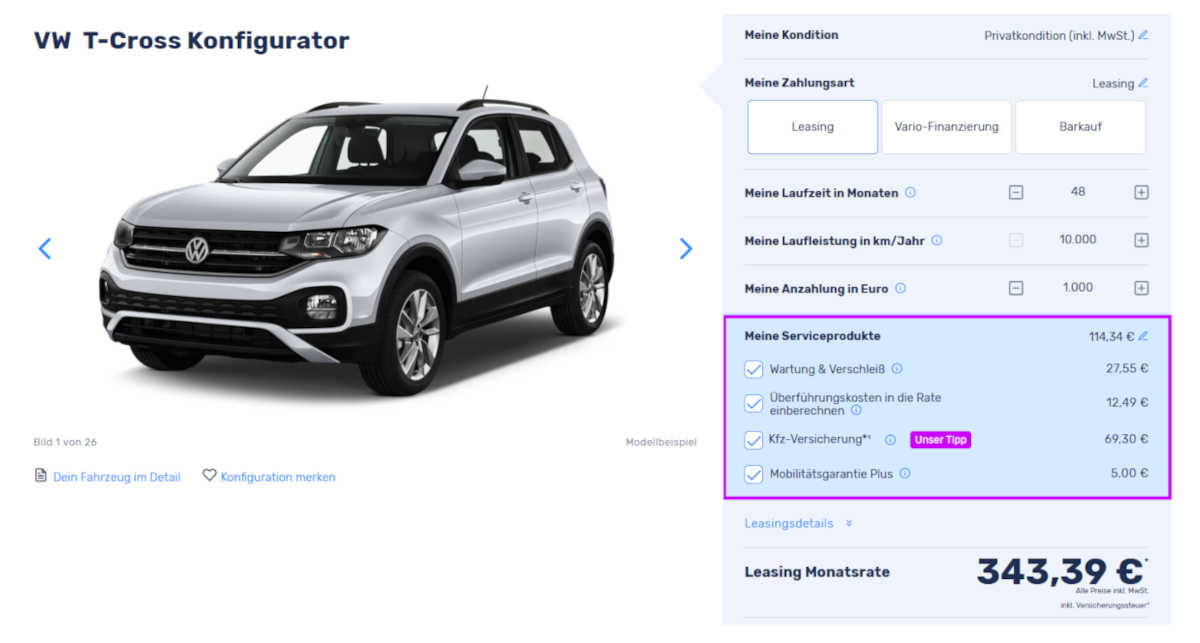Show the next car image arrow

[x=685, y=248]
